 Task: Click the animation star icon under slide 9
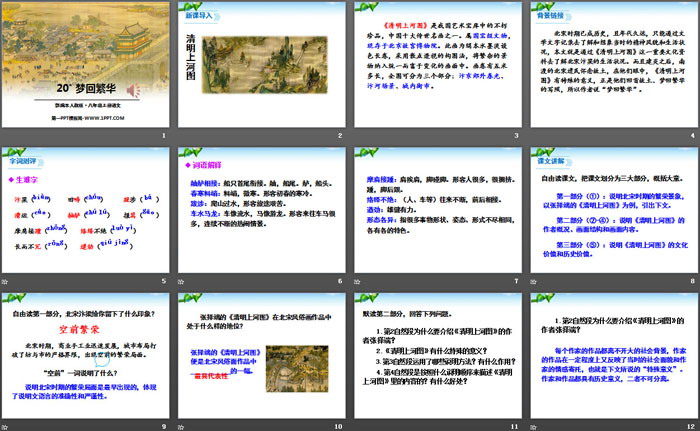pyautogui.click(x=5, y=427)
